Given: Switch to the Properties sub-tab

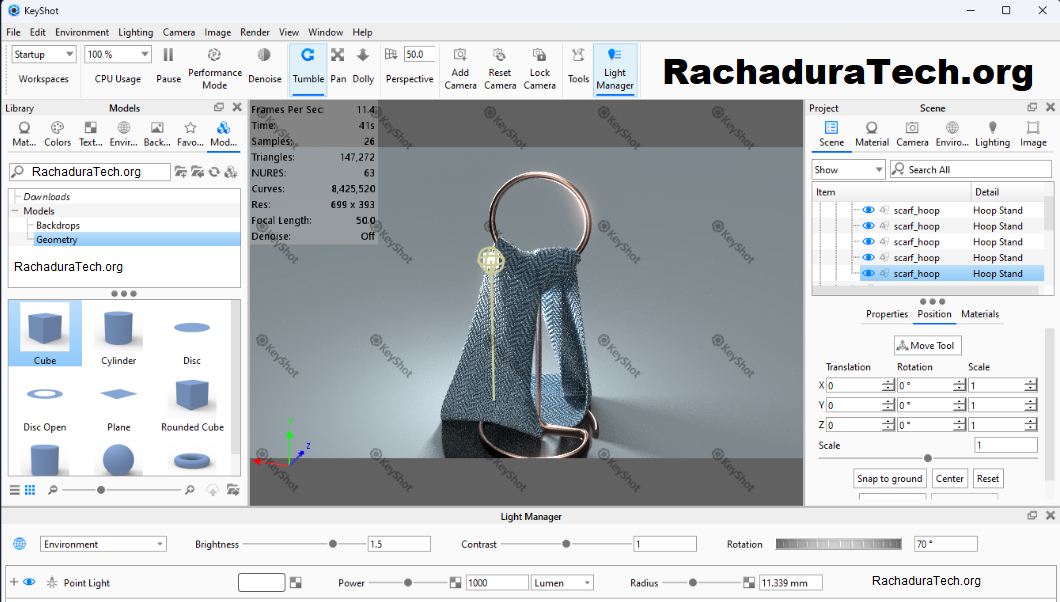Looking at the screenshot, I should tap(886, 314).
